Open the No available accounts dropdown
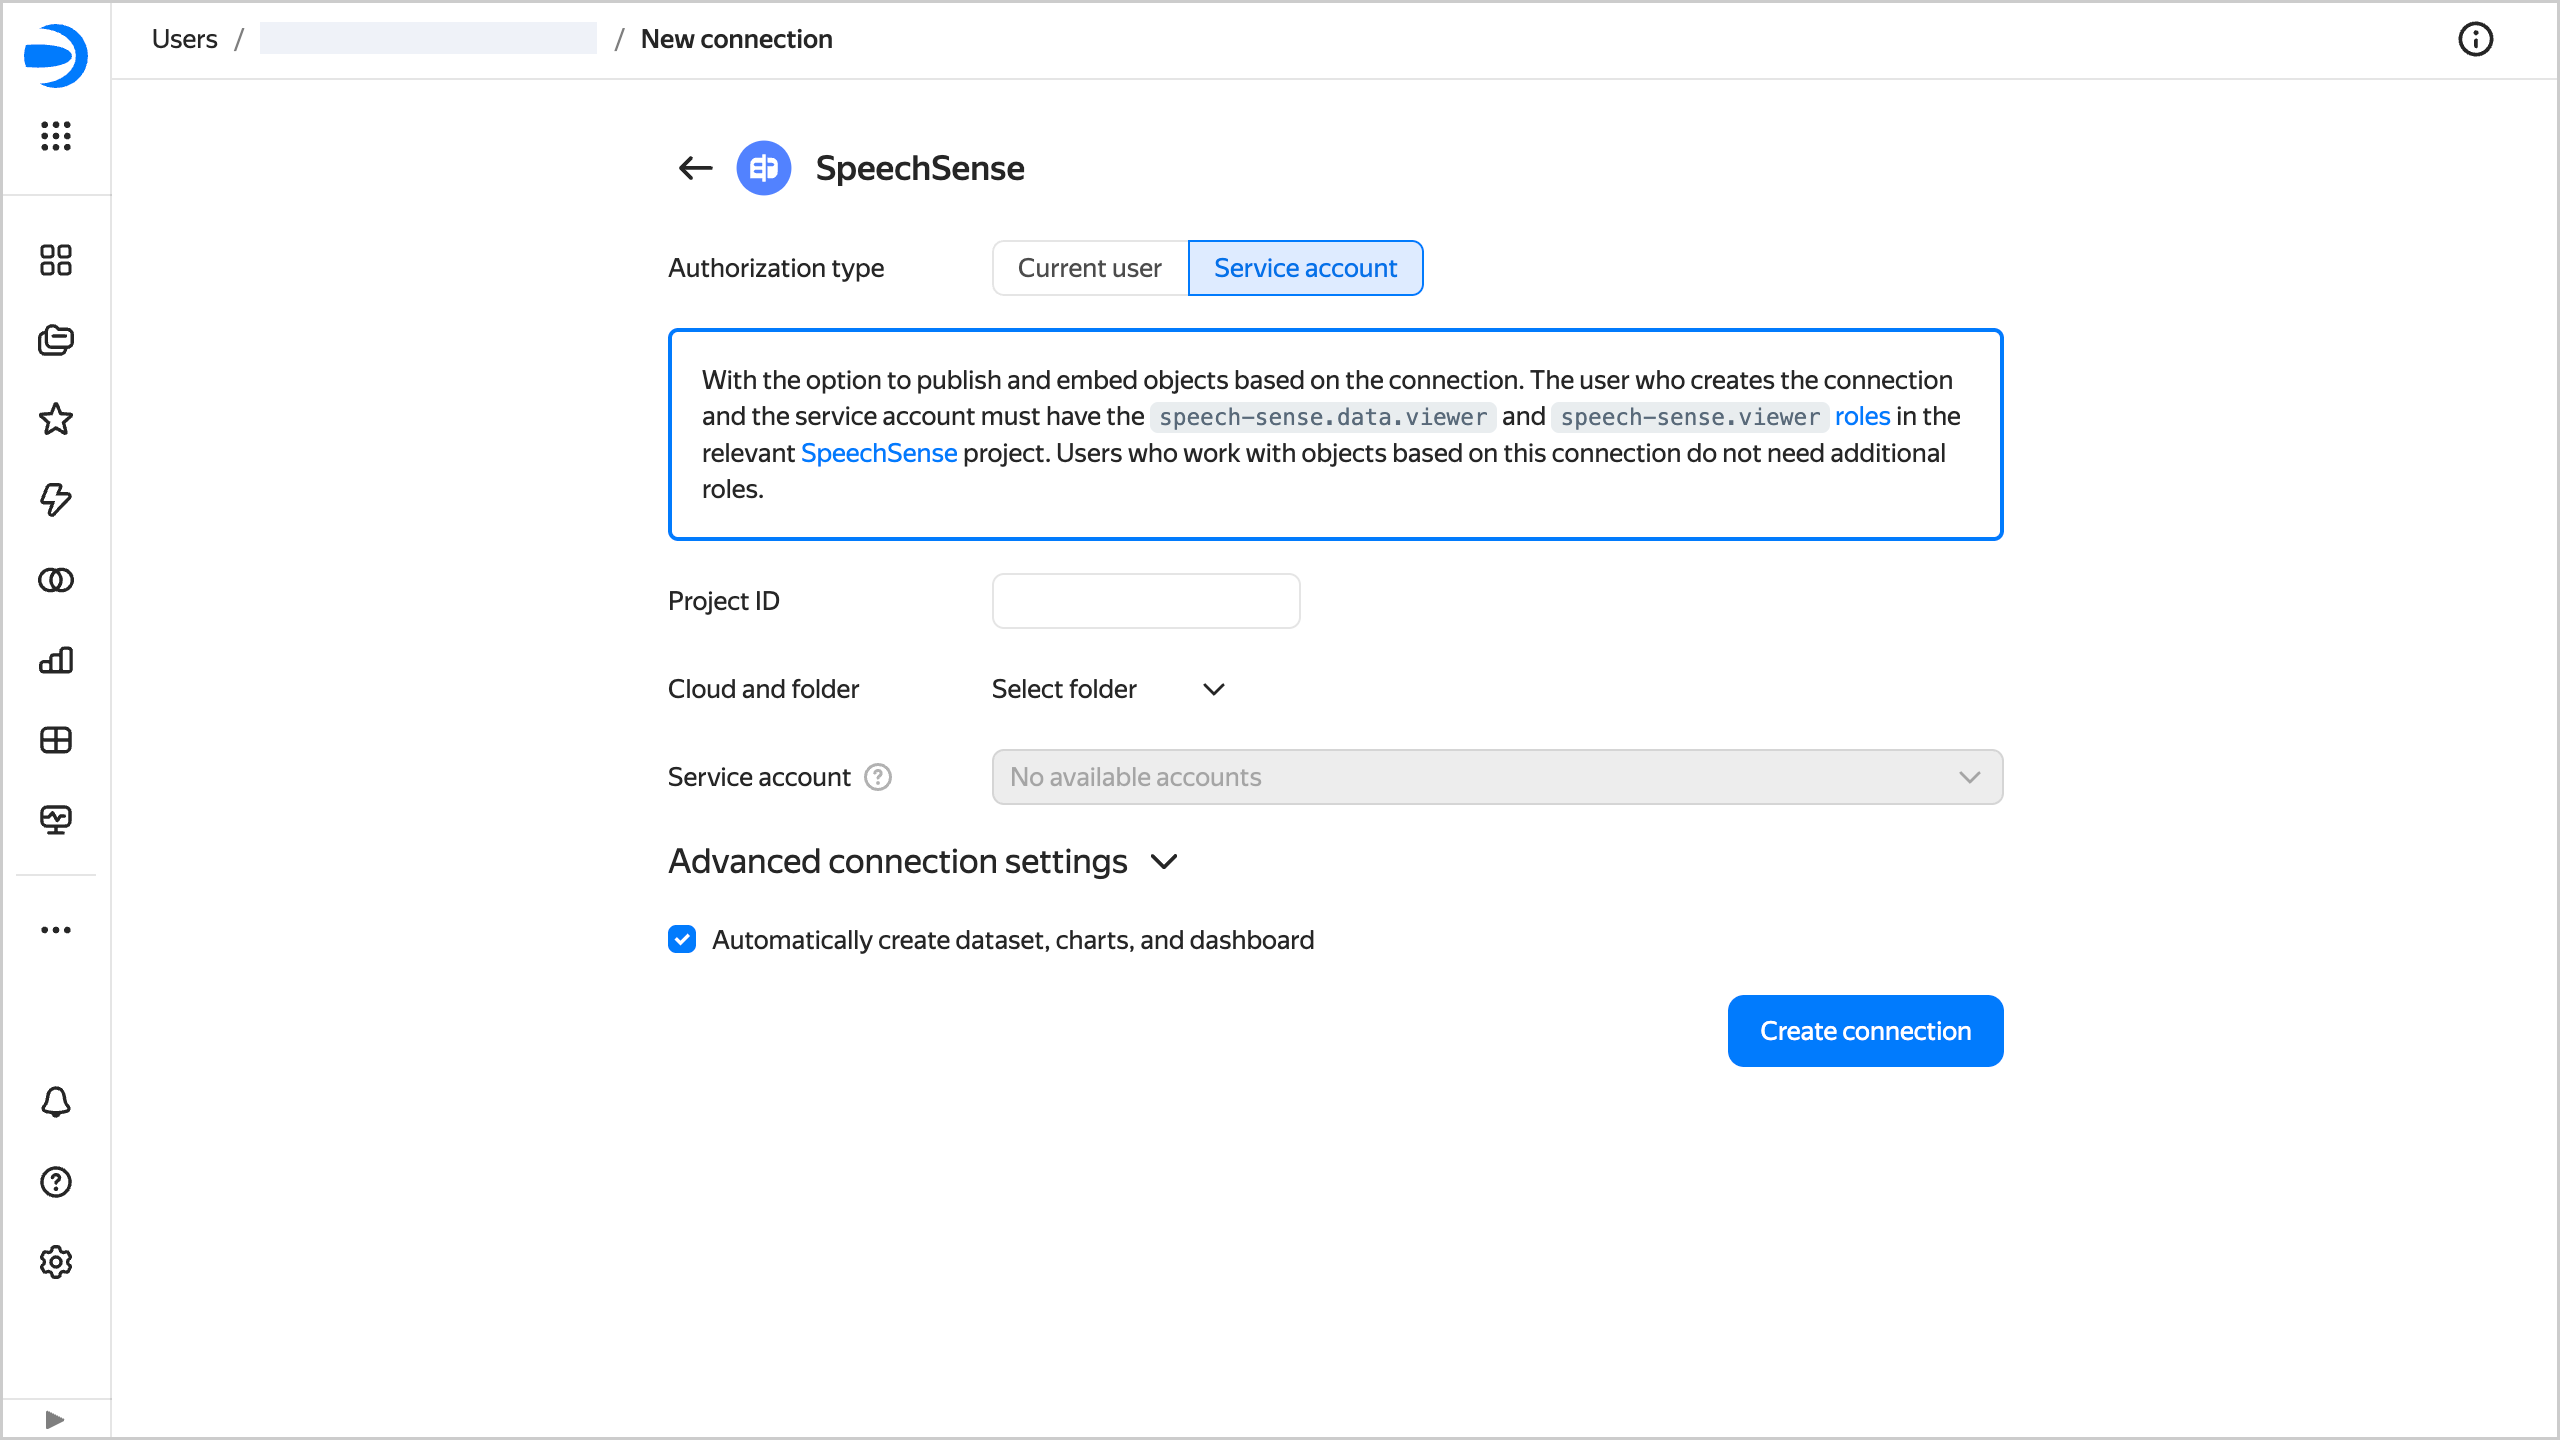The height and width of the screenshot is (1440, 2560). [1496, 777]
